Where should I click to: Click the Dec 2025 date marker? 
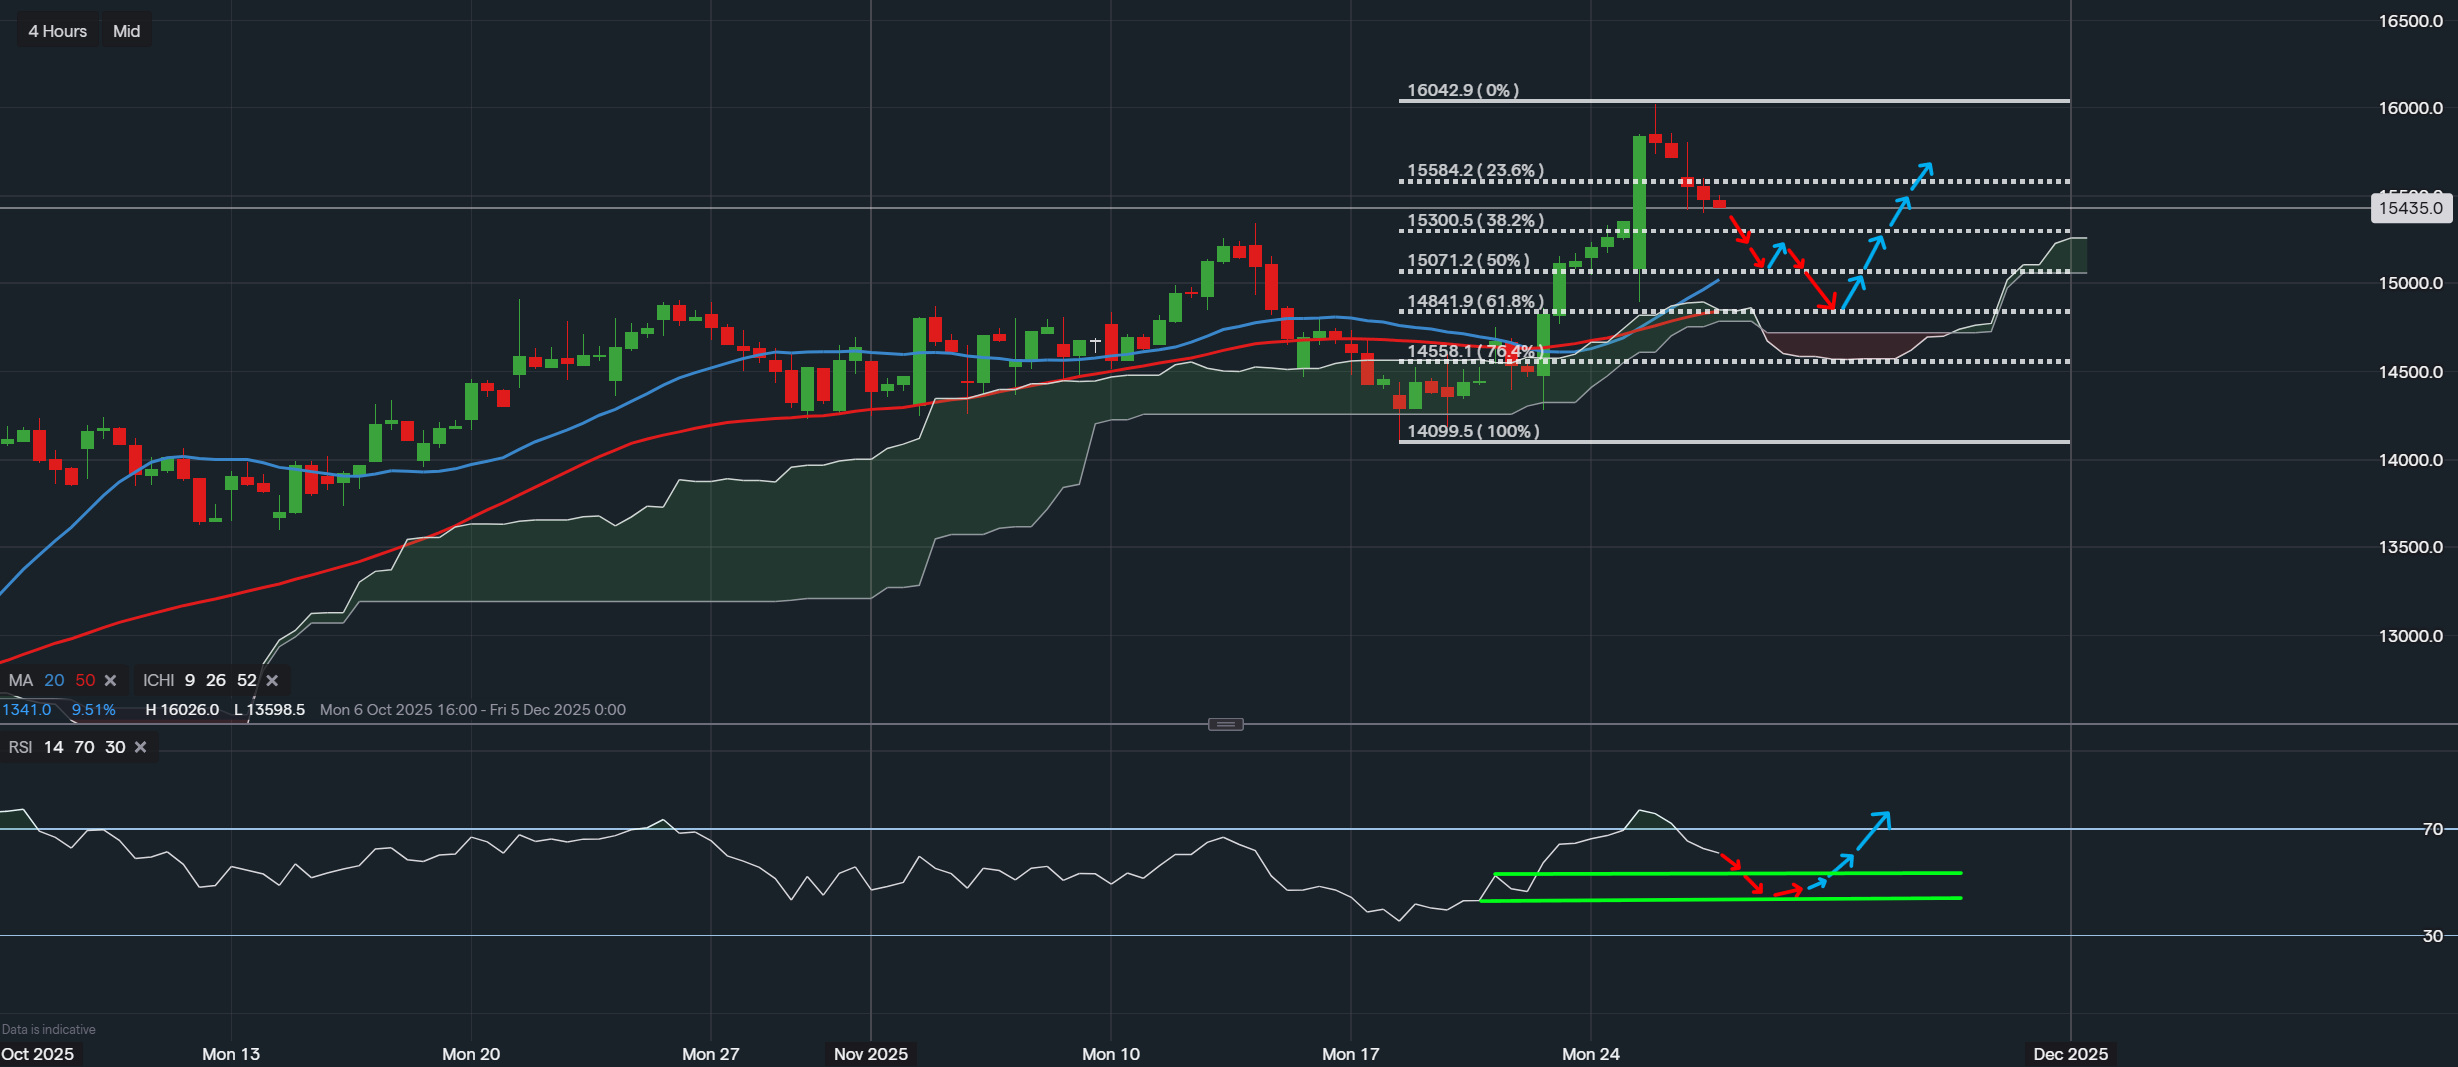2070,1054
